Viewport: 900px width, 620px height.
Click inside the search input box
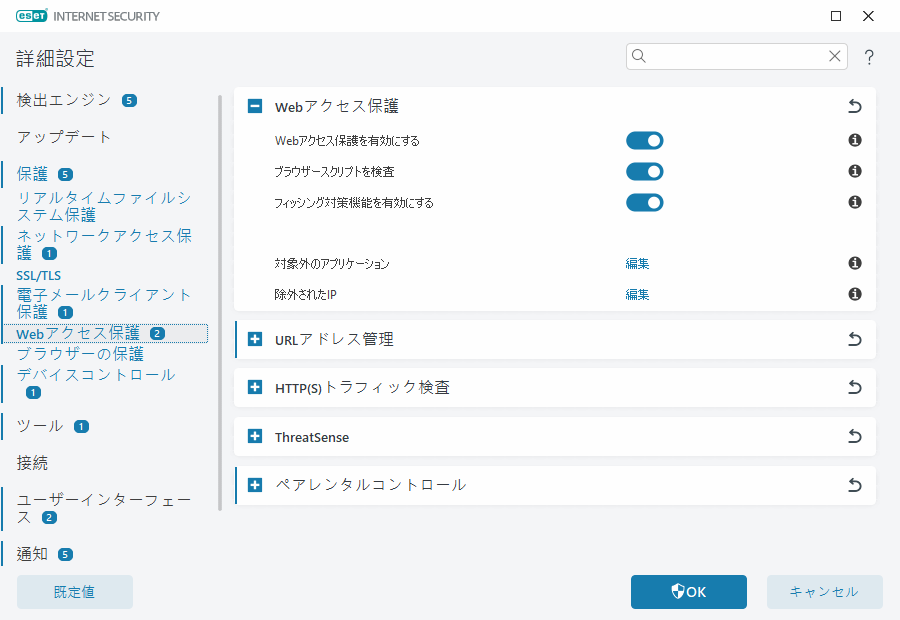point(730,57)
